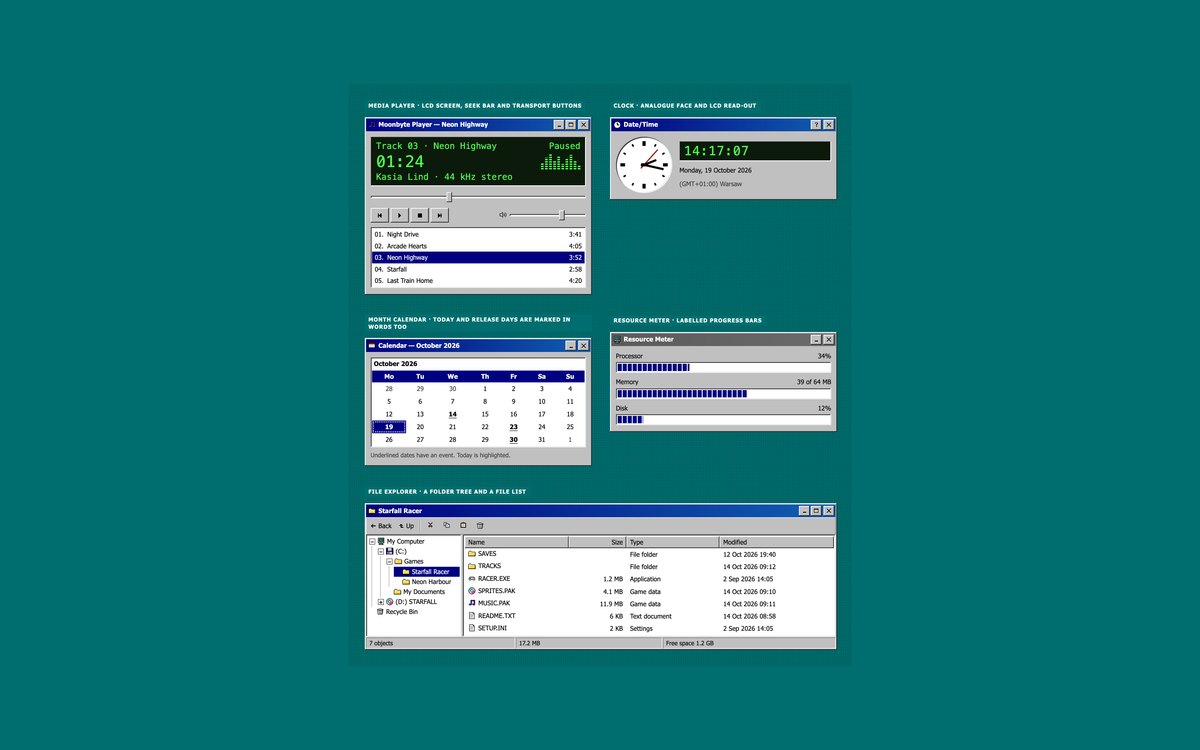The image size is (1200, 750).
Task: Click the Copy icon in the explorer toolbar
Action: coord(447,525)
